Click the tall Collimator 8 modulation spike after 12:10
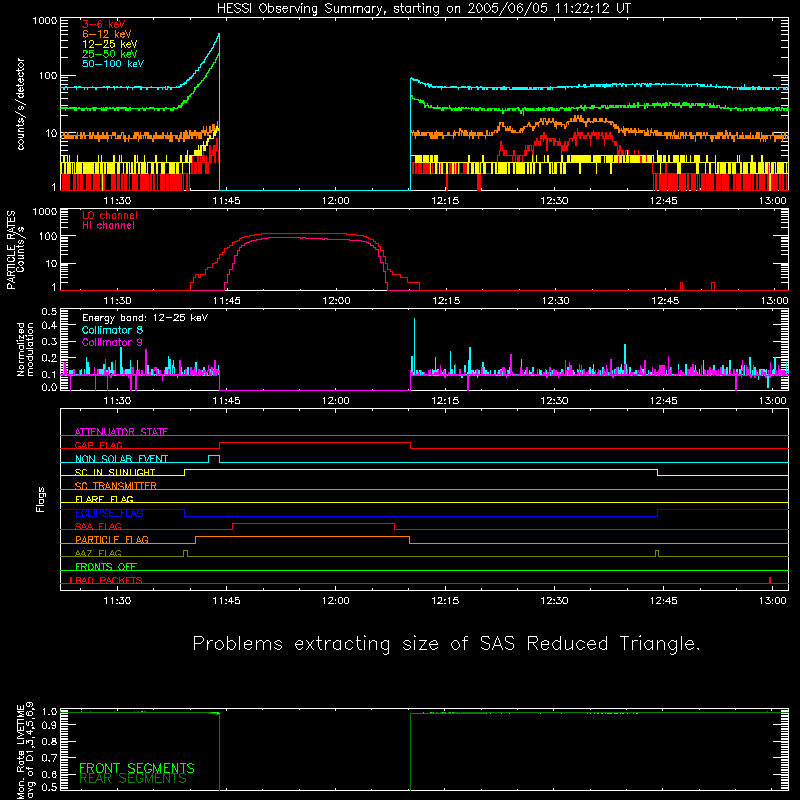Image resolution: width=800 pixels, height=800 pixels. pyautogui.click(x=414, y=345)
